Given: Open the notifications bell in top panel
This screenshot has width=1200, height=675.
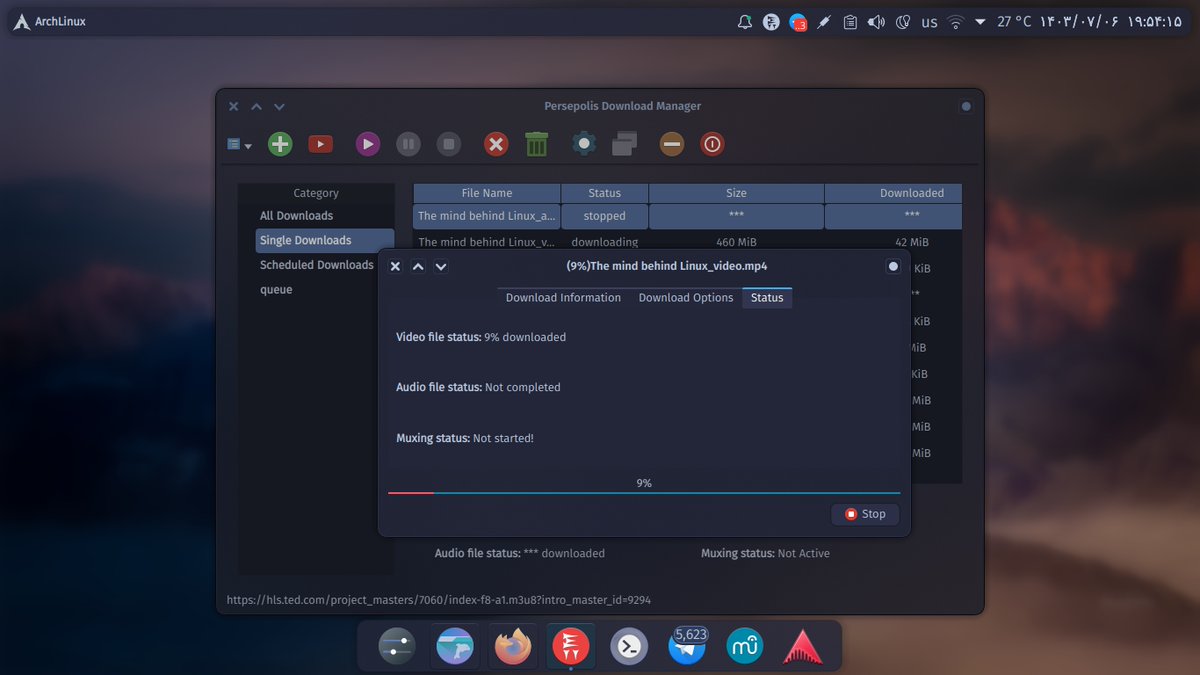Looking at the screenshot, I should (744, 21).
